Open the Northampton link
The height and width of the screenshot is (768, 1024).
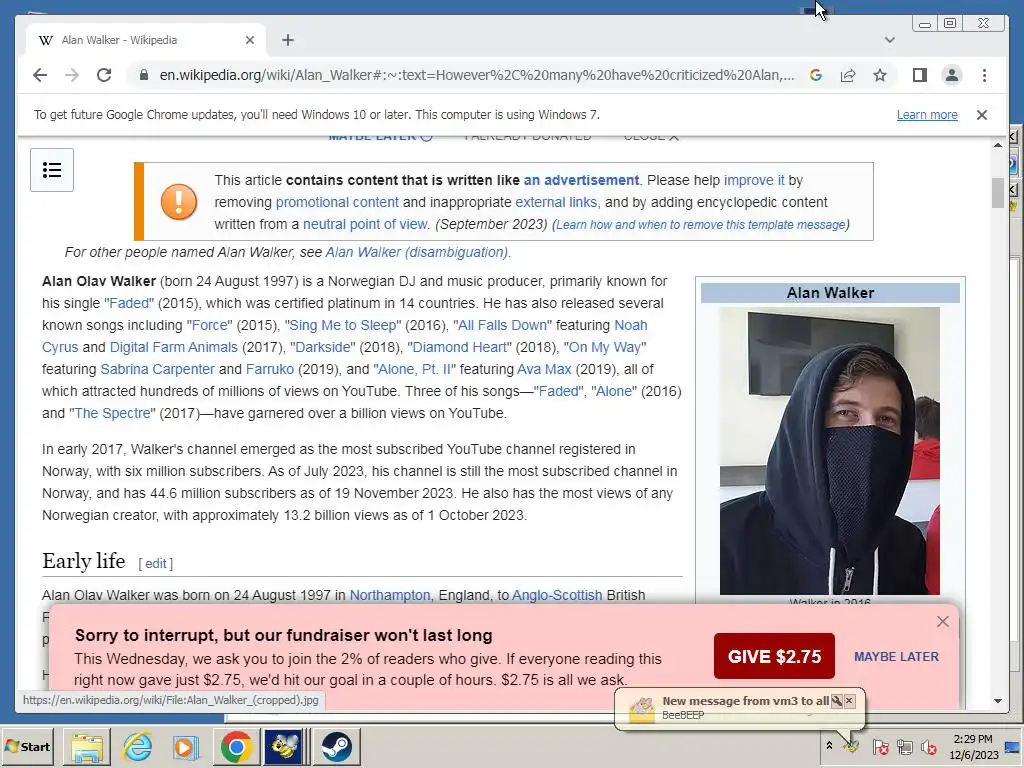point(390,596)
